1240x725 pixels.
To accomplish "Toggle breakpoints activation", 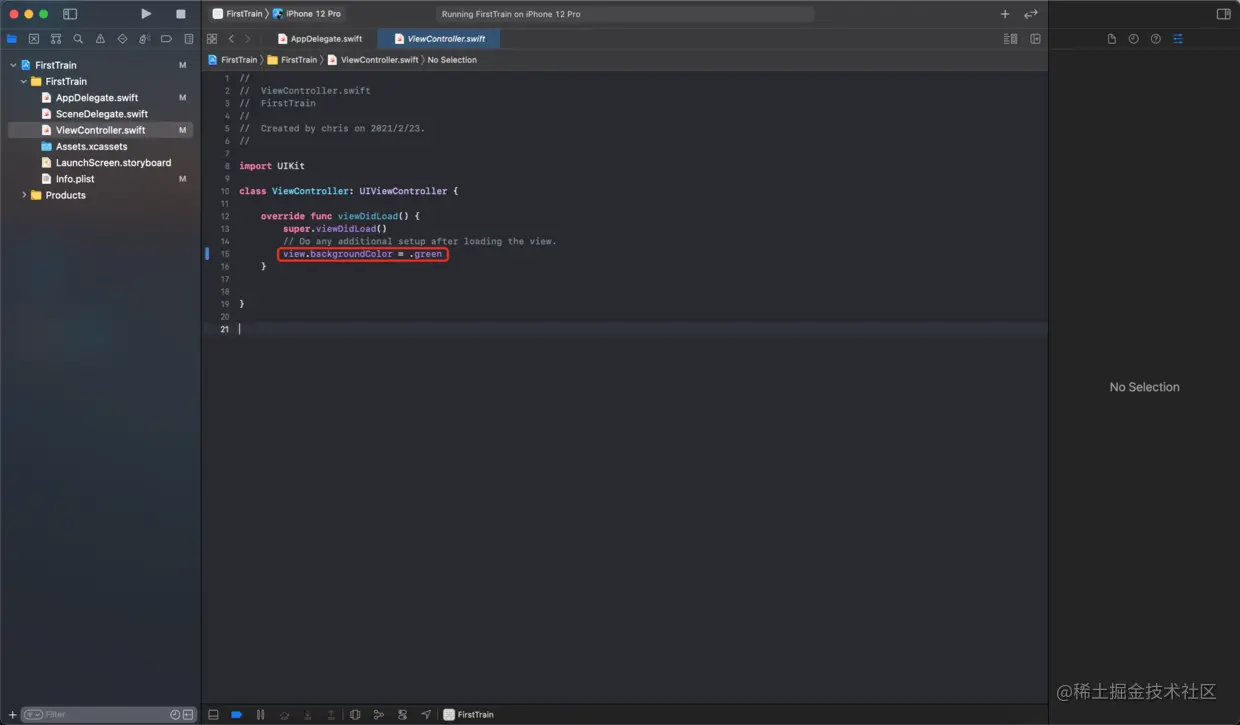I will 237,715.
